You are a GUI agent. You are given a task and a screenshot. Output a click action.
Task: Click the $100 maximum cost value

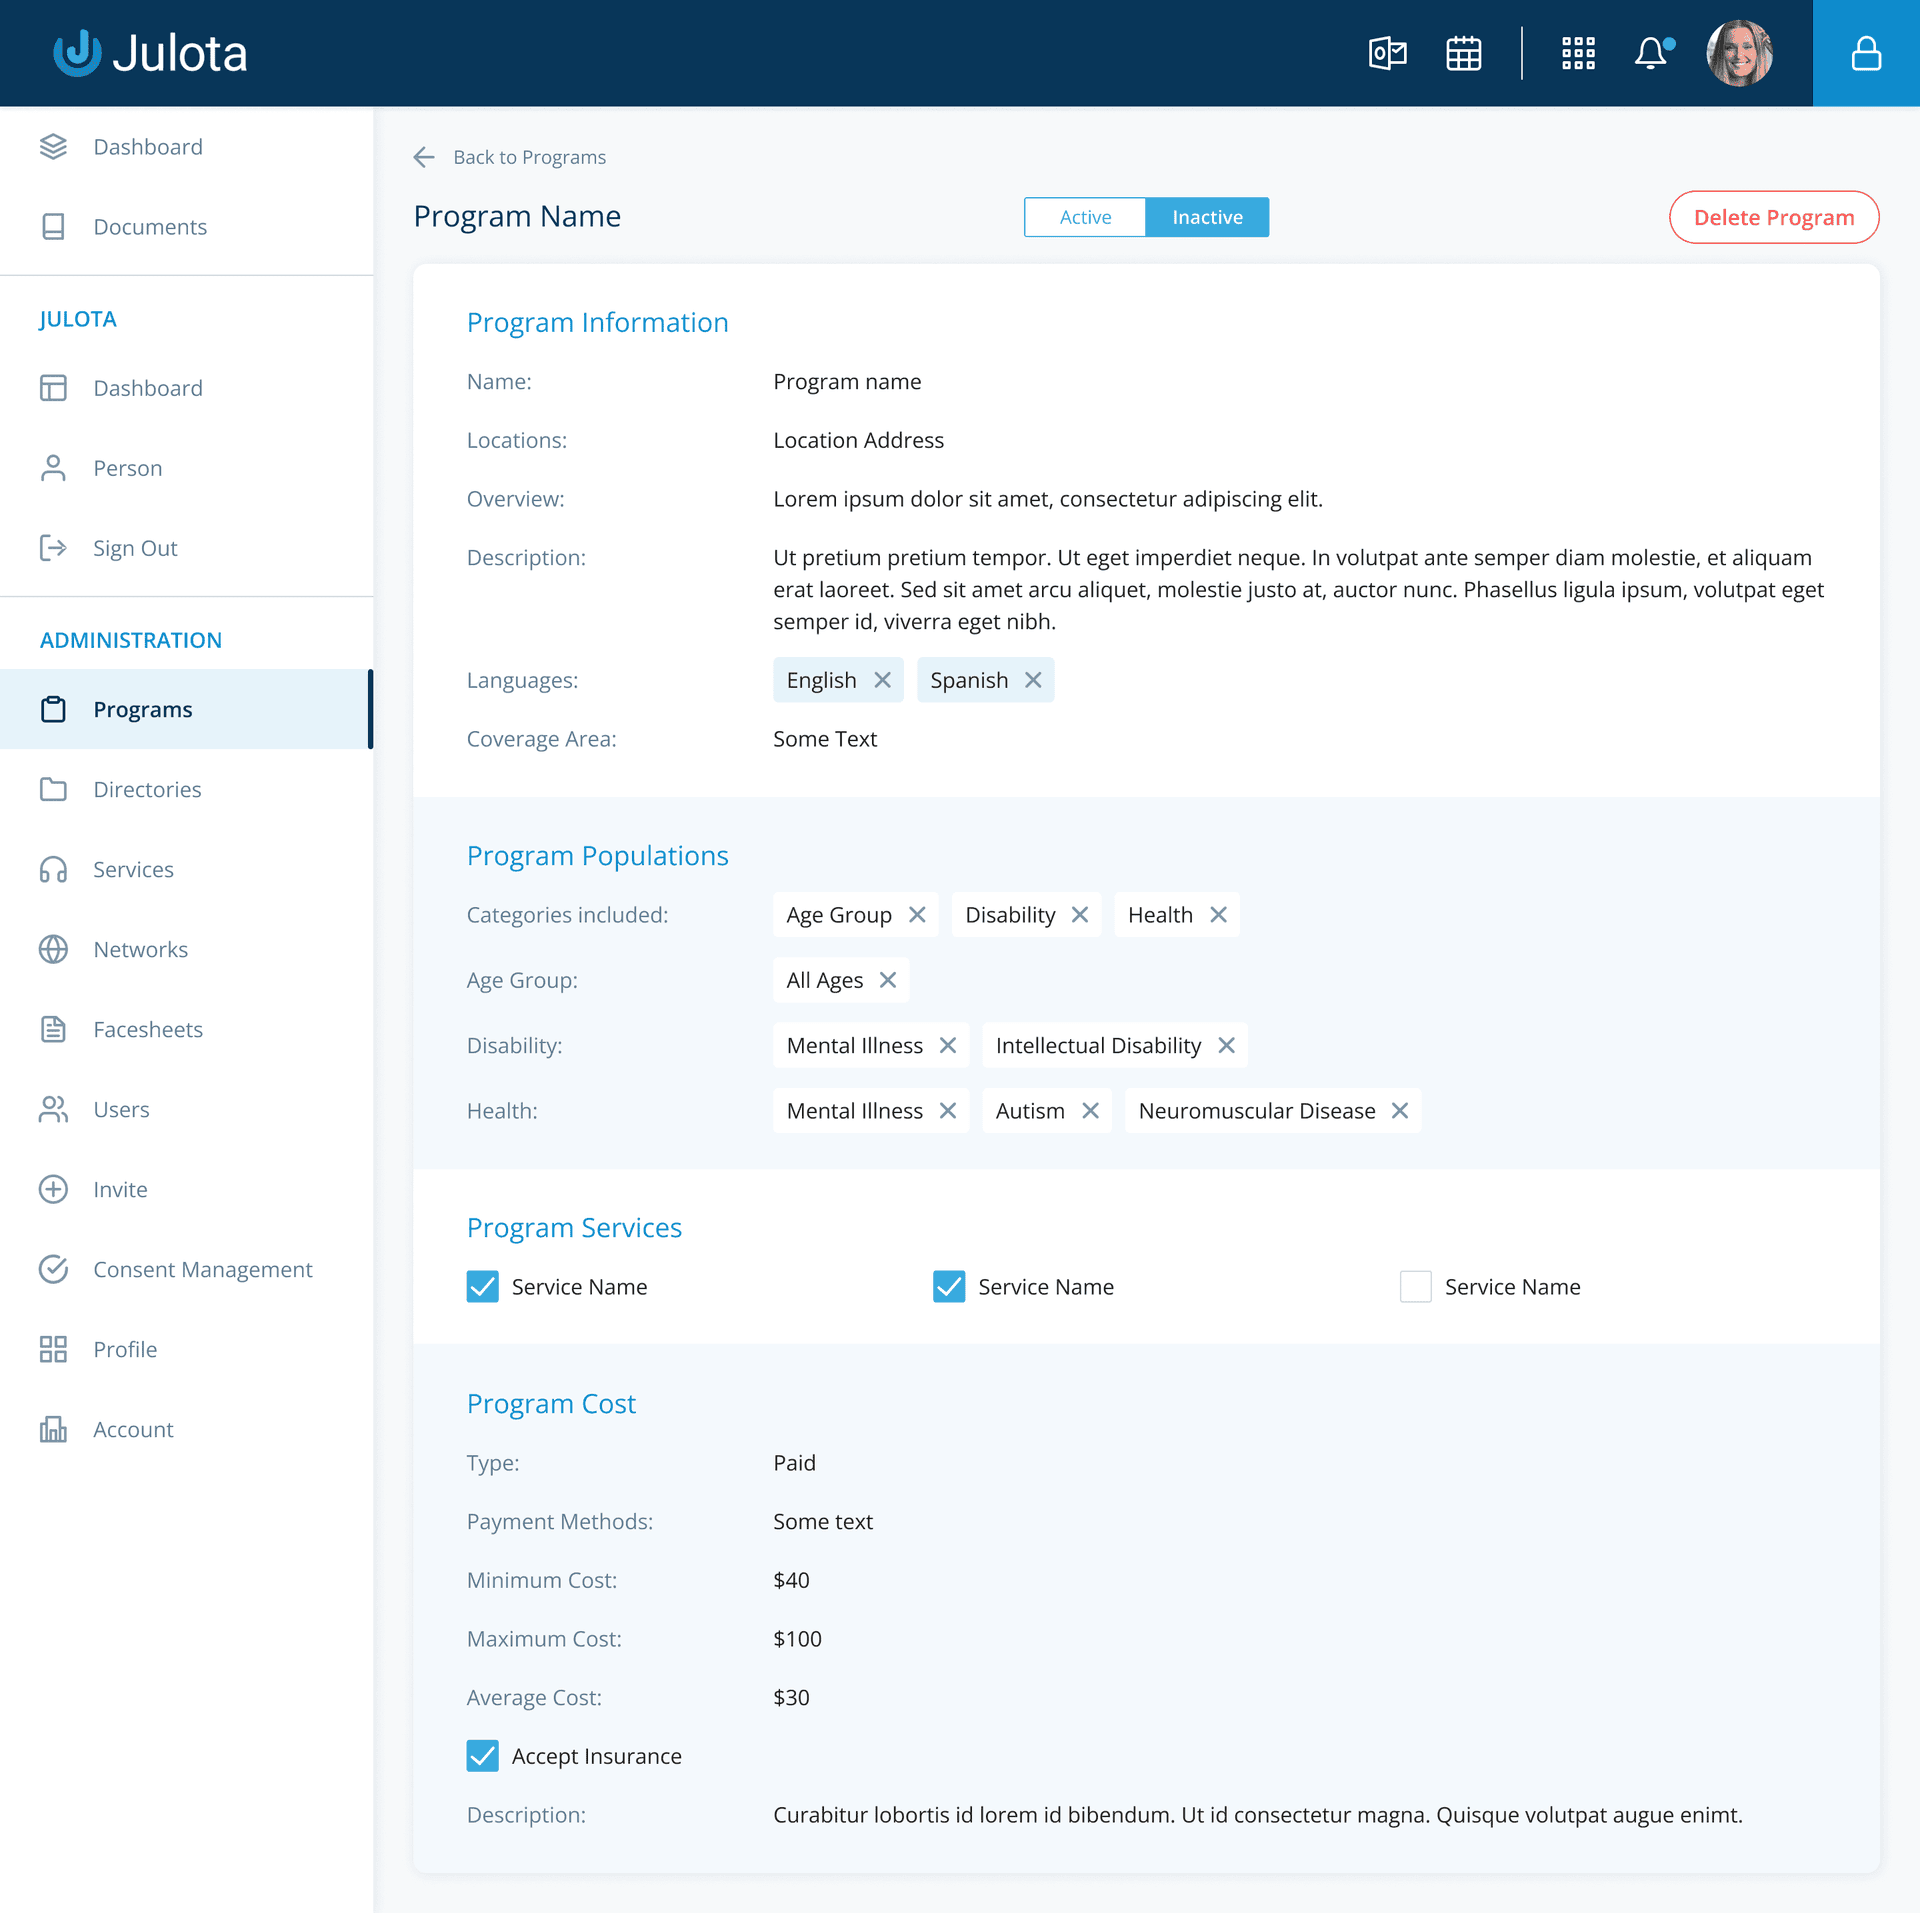[x=797, y=1638]
